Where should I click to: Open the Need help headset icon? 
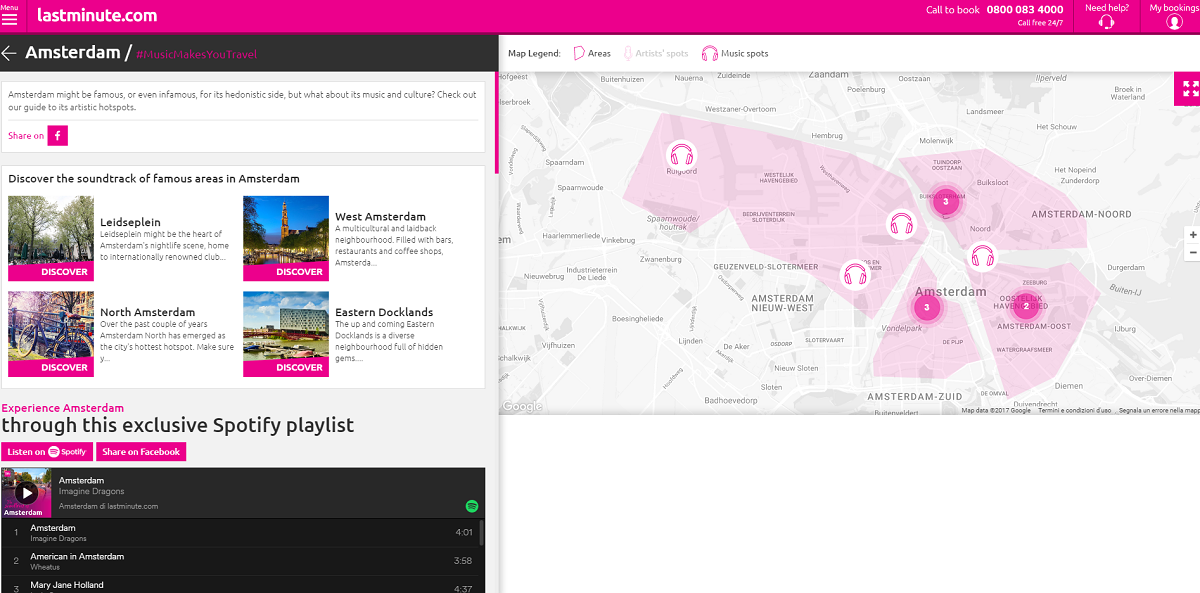(1106, 22)
